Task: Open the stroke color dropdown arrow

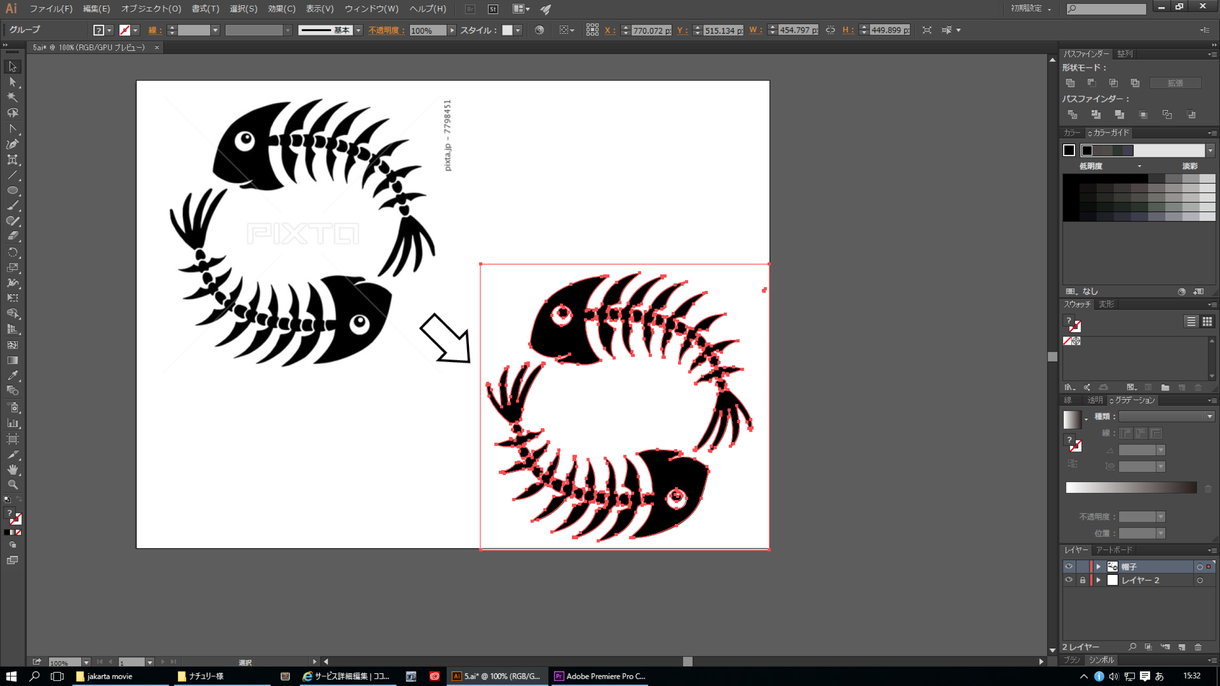Action: 136,31
